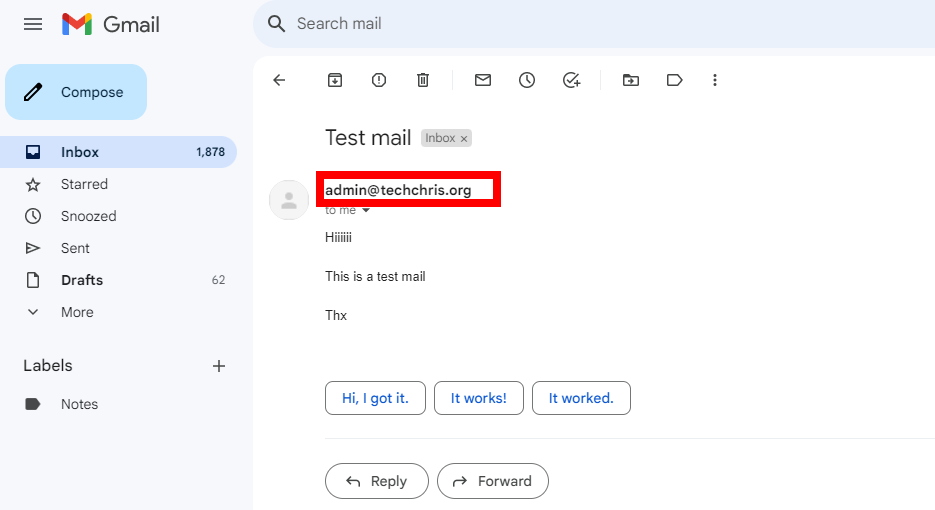Create a new label with plus icon
Viewport: 935px width, 510px height.
[x=219, y=366]
